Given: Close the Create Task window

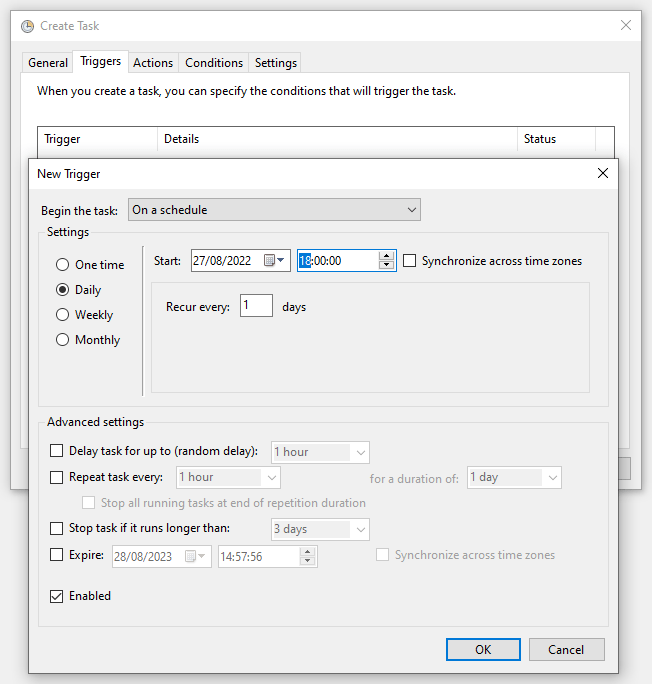Looking at the screenshot, I should click(x=626, y=25).
